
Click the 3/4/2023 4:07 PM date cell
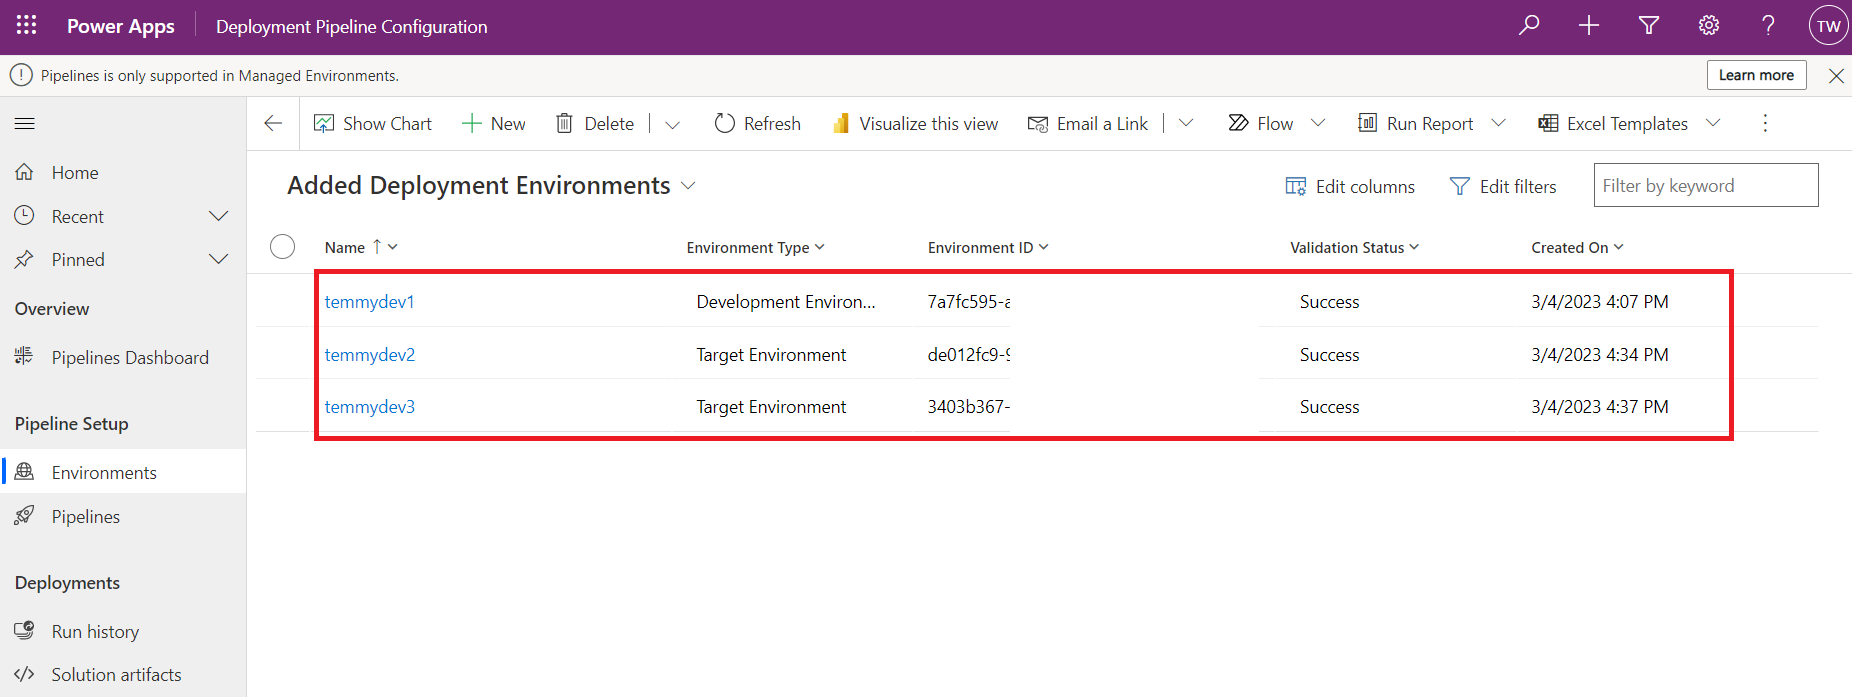1600,302
